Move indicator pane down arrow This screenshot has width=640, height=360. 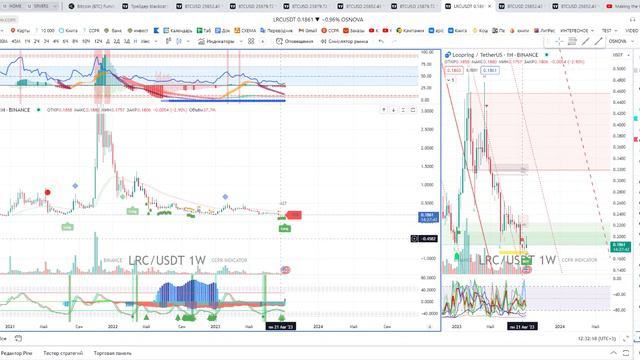point(393,110)
